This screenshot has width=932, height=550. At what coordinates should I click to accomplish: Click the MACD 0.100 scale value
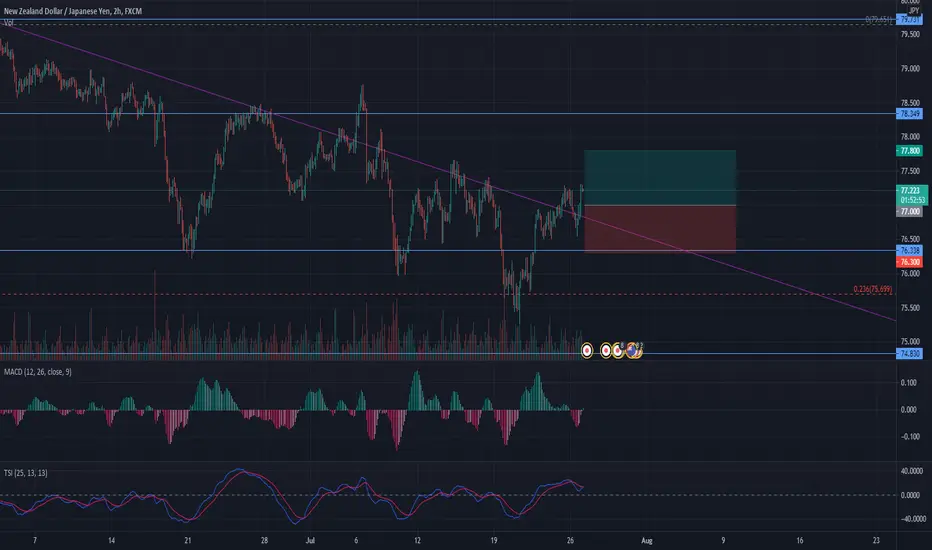pyautogui.click(x=908, y=382)
